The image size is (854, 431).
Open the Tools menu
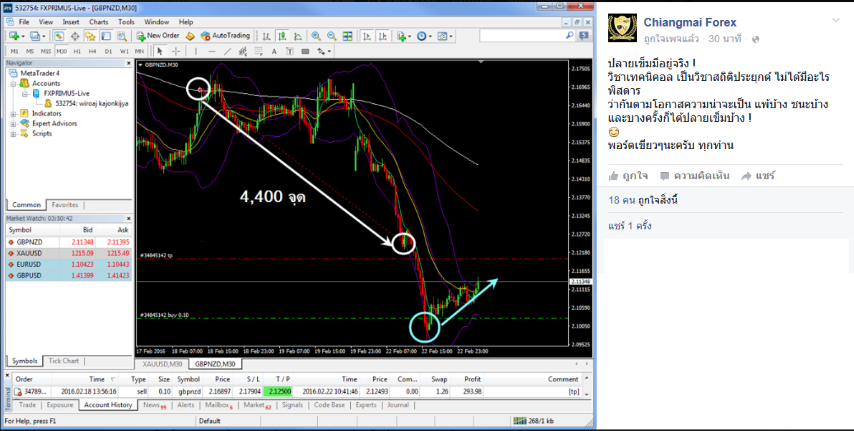126,22
